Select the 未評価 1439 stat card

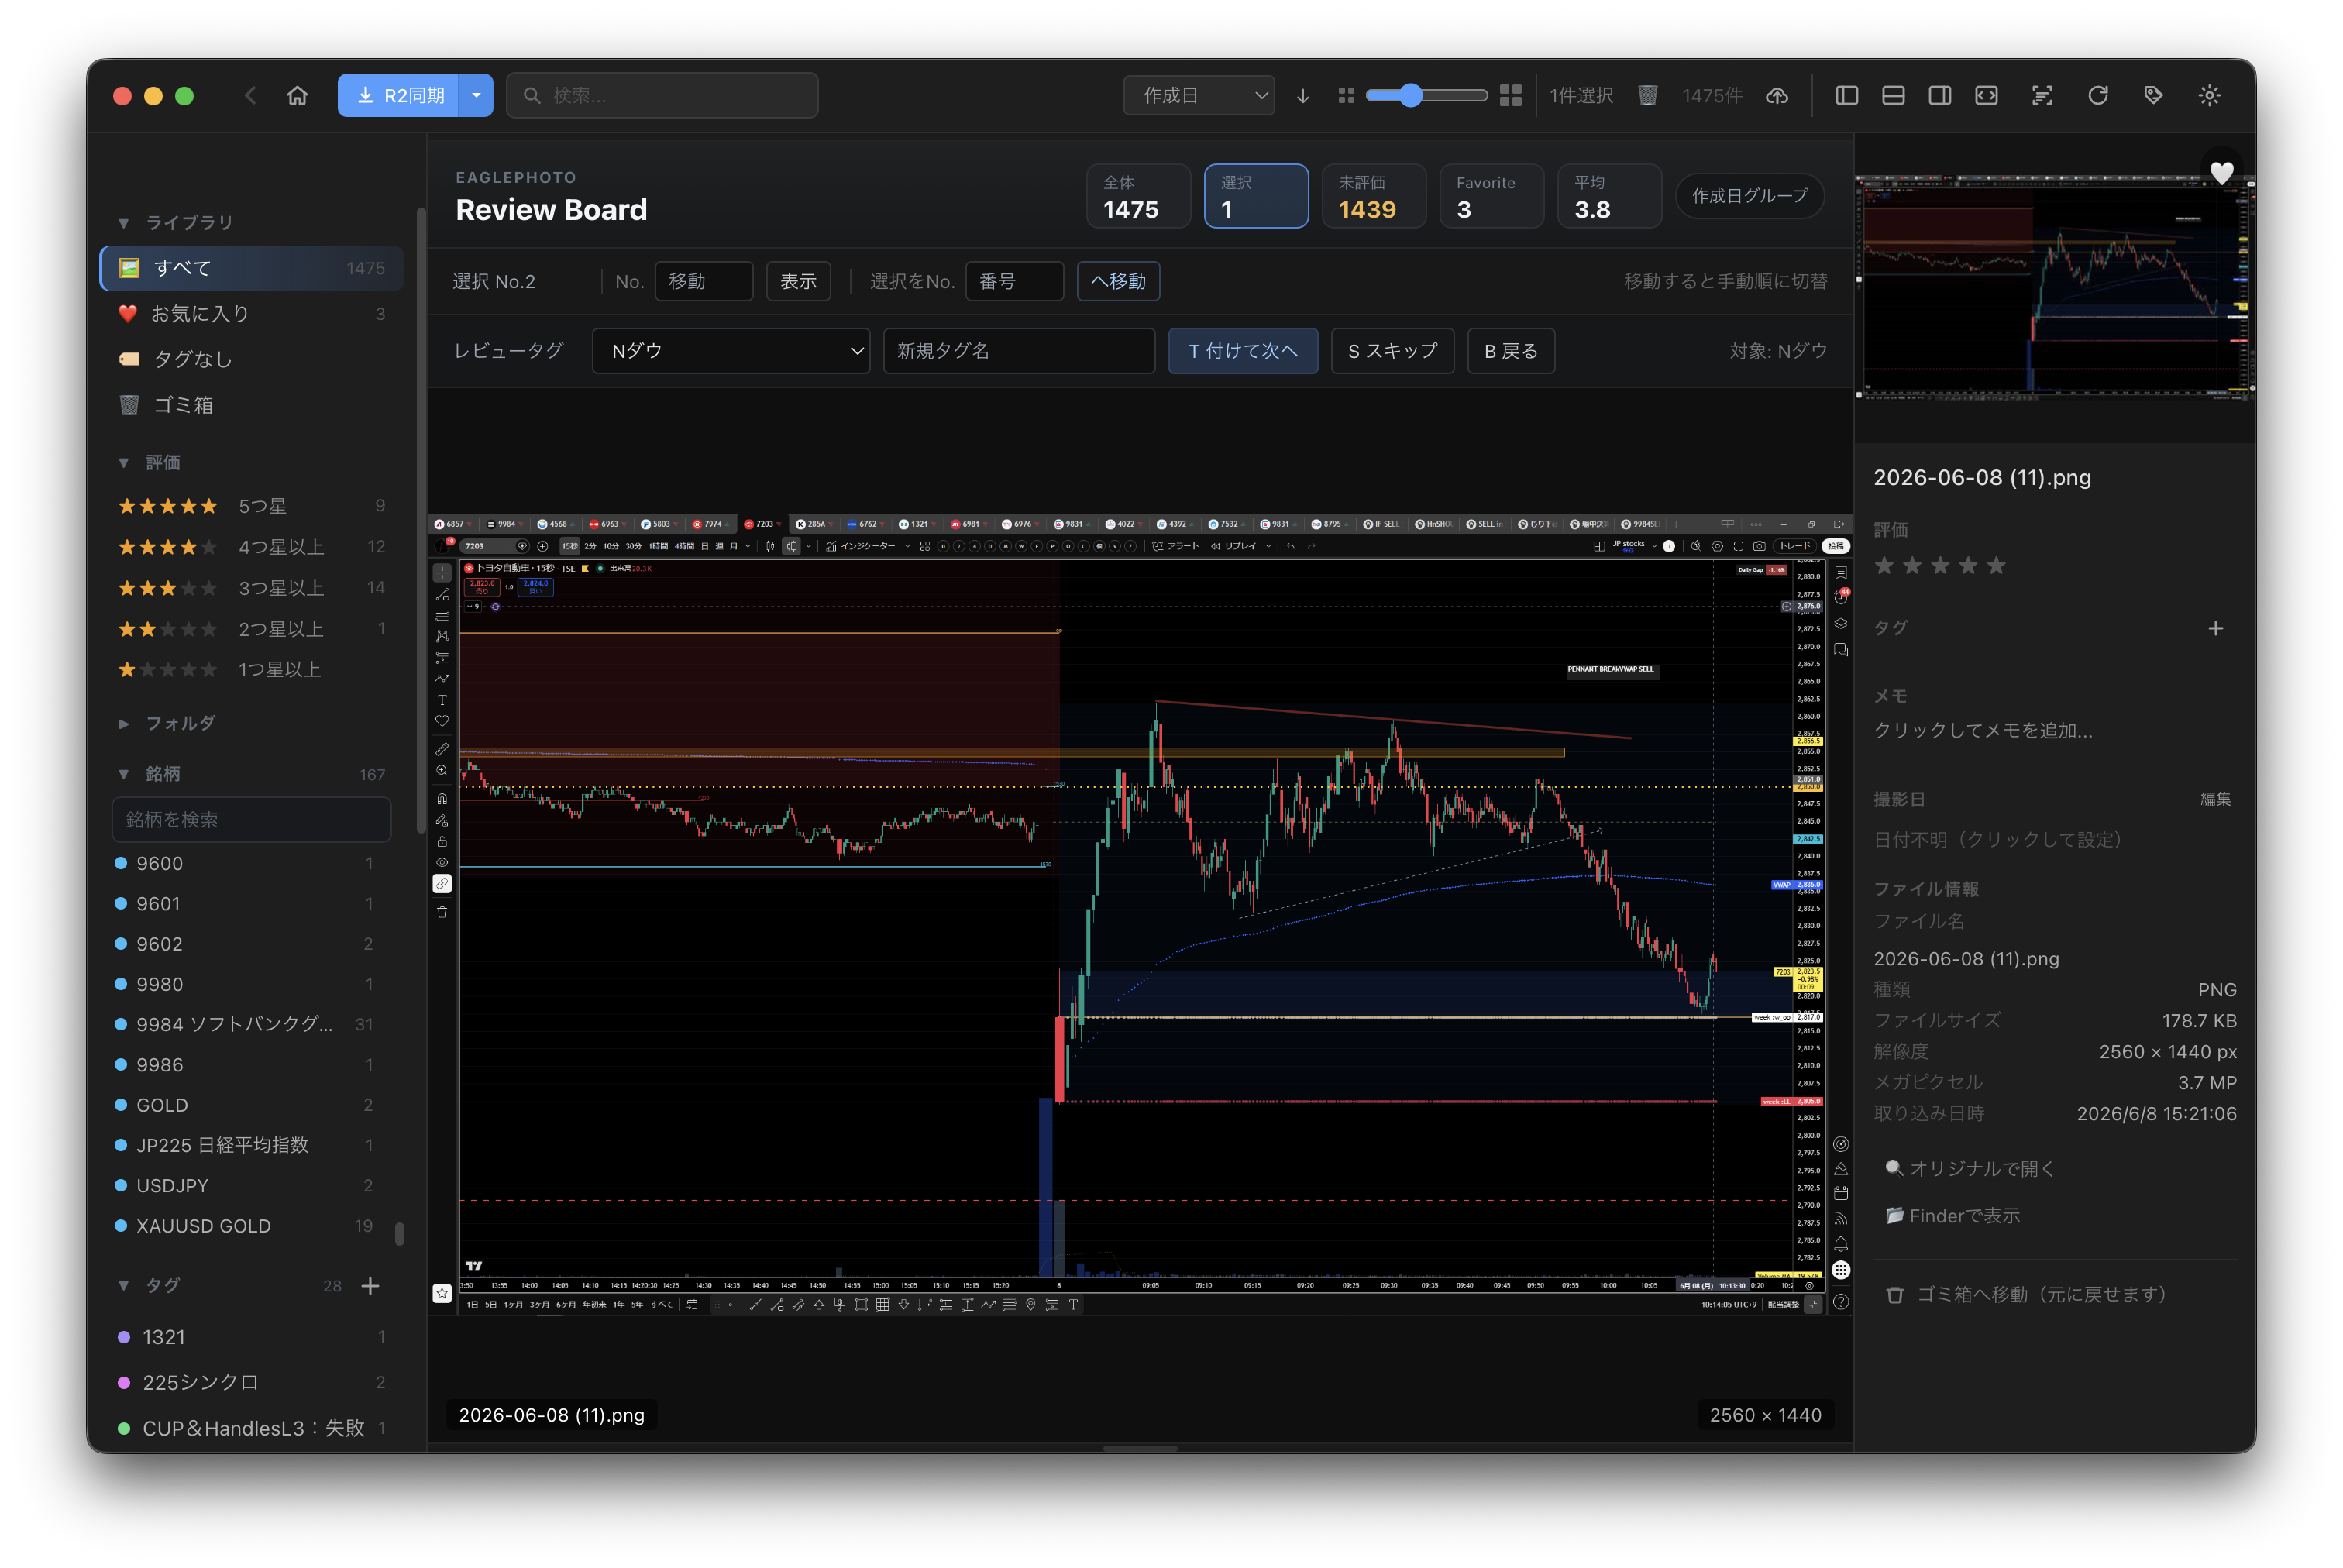[1373, 196]
